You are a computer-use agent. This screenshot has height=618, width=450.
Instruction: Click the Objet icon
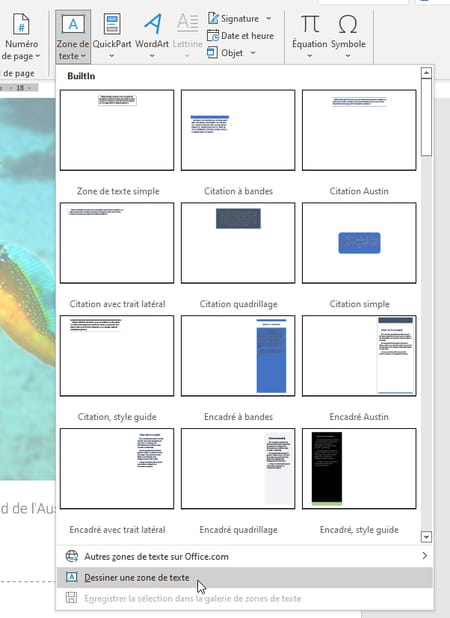coord(212,52)
